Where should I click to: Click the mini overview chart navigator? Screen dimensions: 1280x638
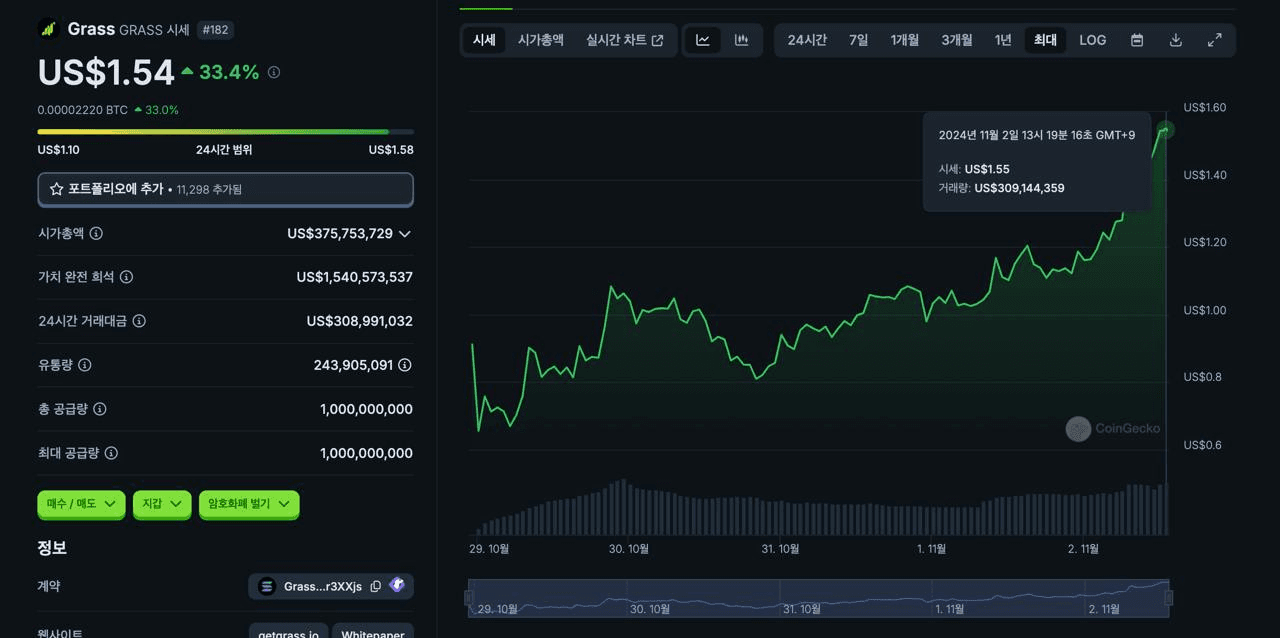[818, 598]
